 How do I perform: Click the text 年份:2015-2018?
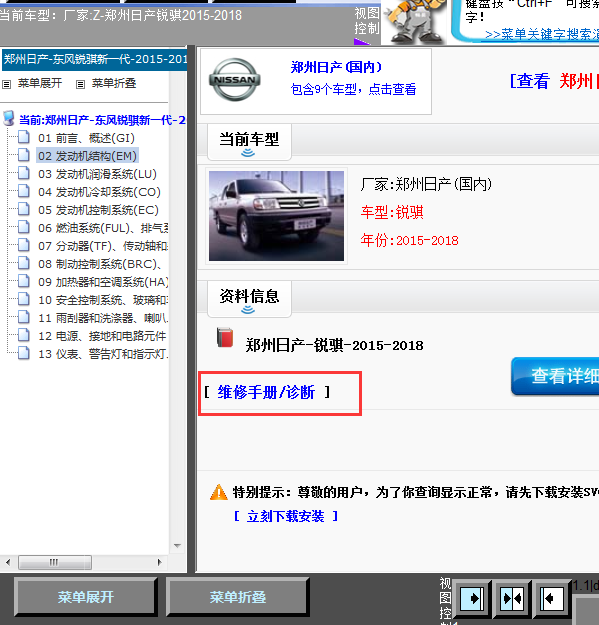[x=409, y=240]
